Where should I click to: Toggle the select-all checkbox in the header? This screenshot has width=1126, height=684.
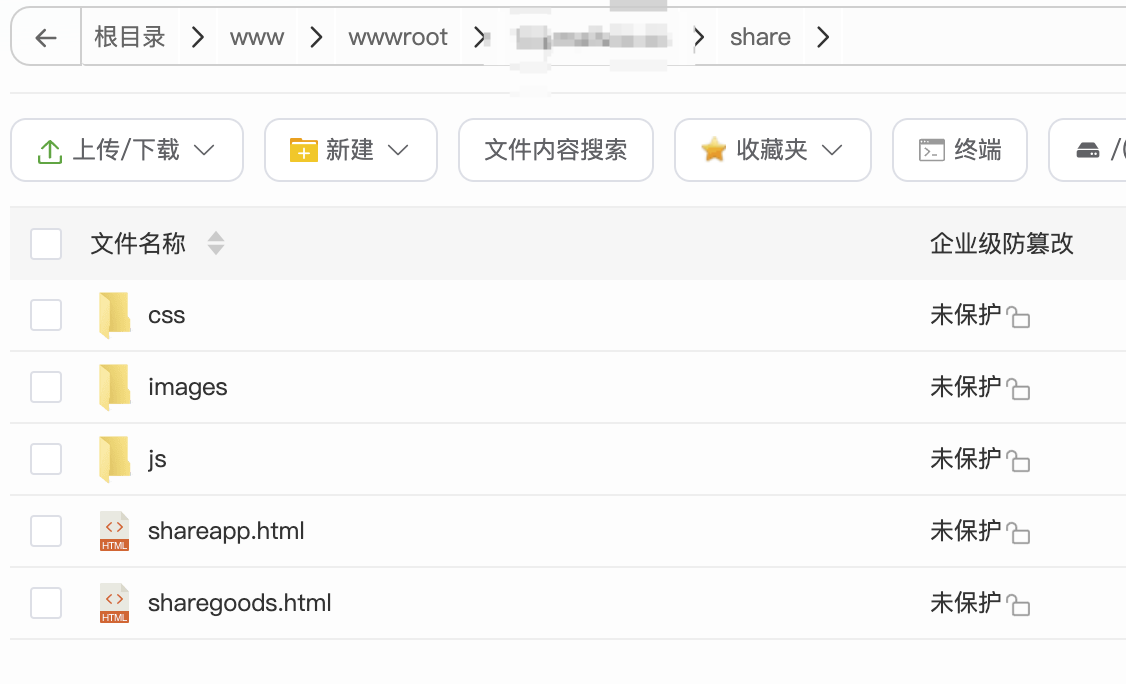click(46, 243)
